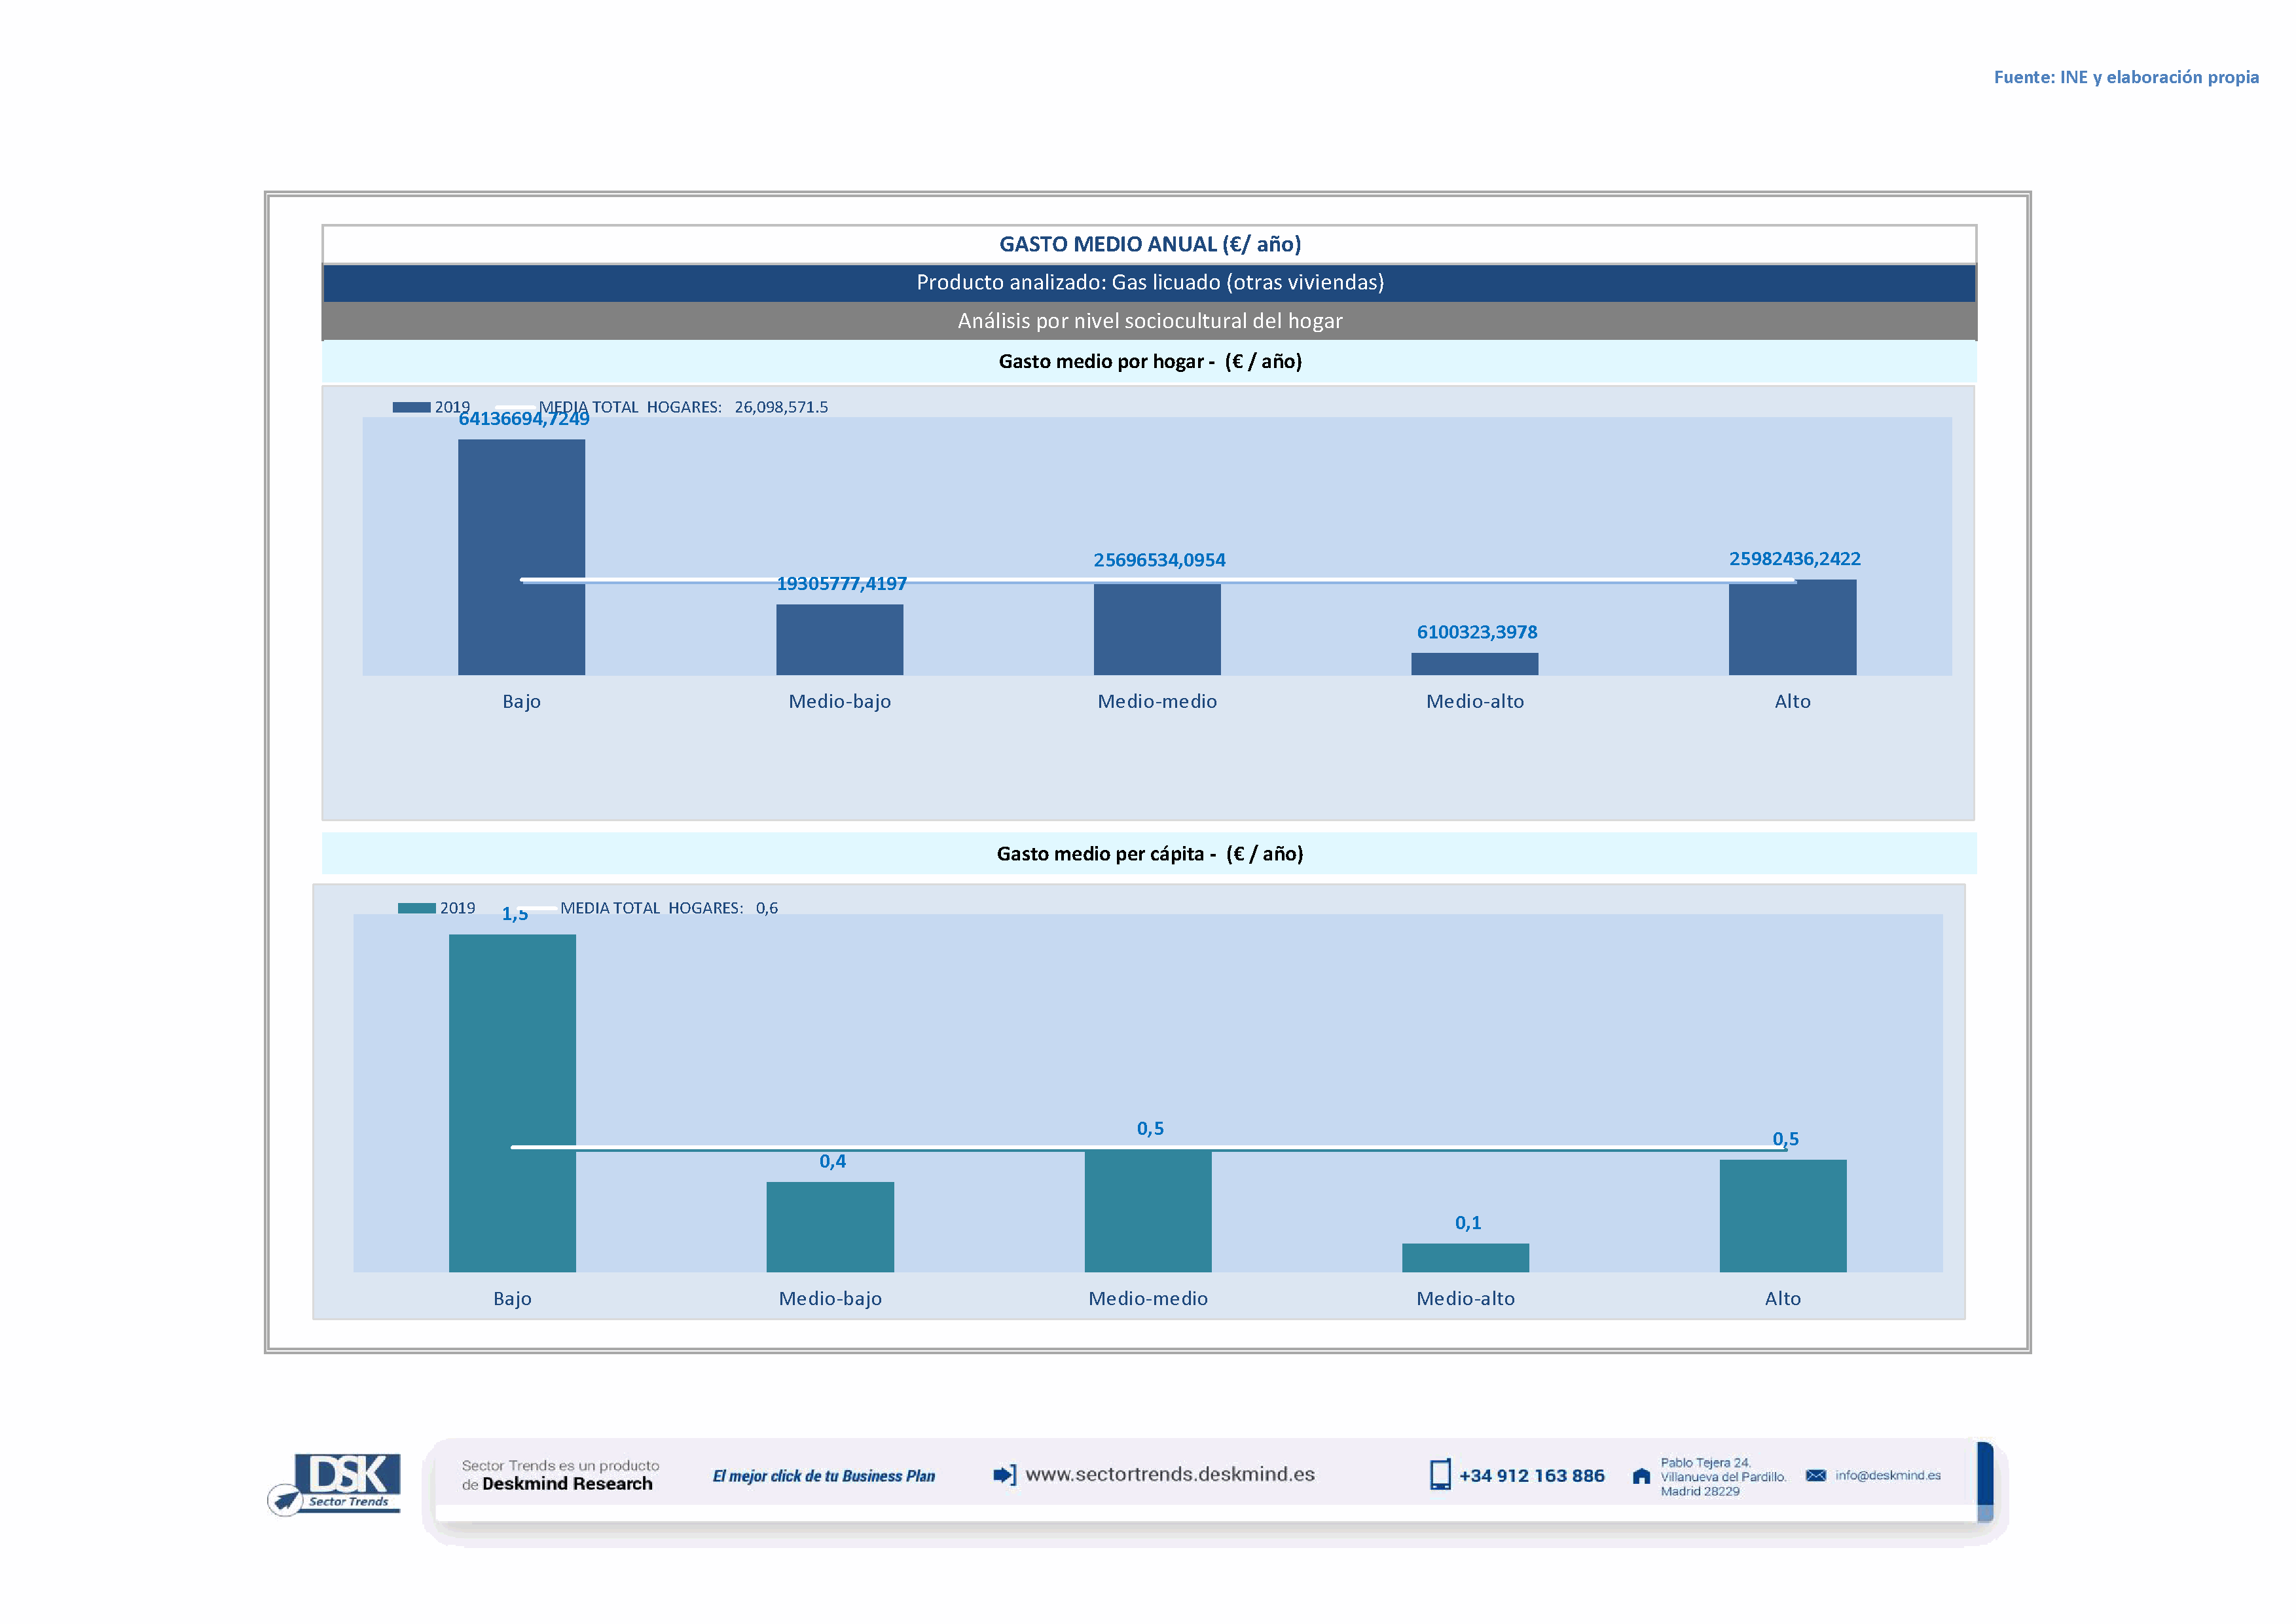Click the Medio-bajo bar in hogar chart
2296x1624 pixels.
[x=839, y=640]
